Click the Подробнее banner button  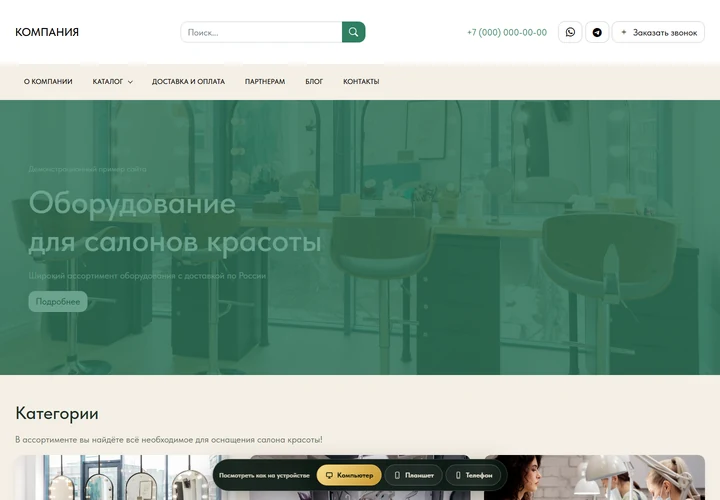(58, 302)
